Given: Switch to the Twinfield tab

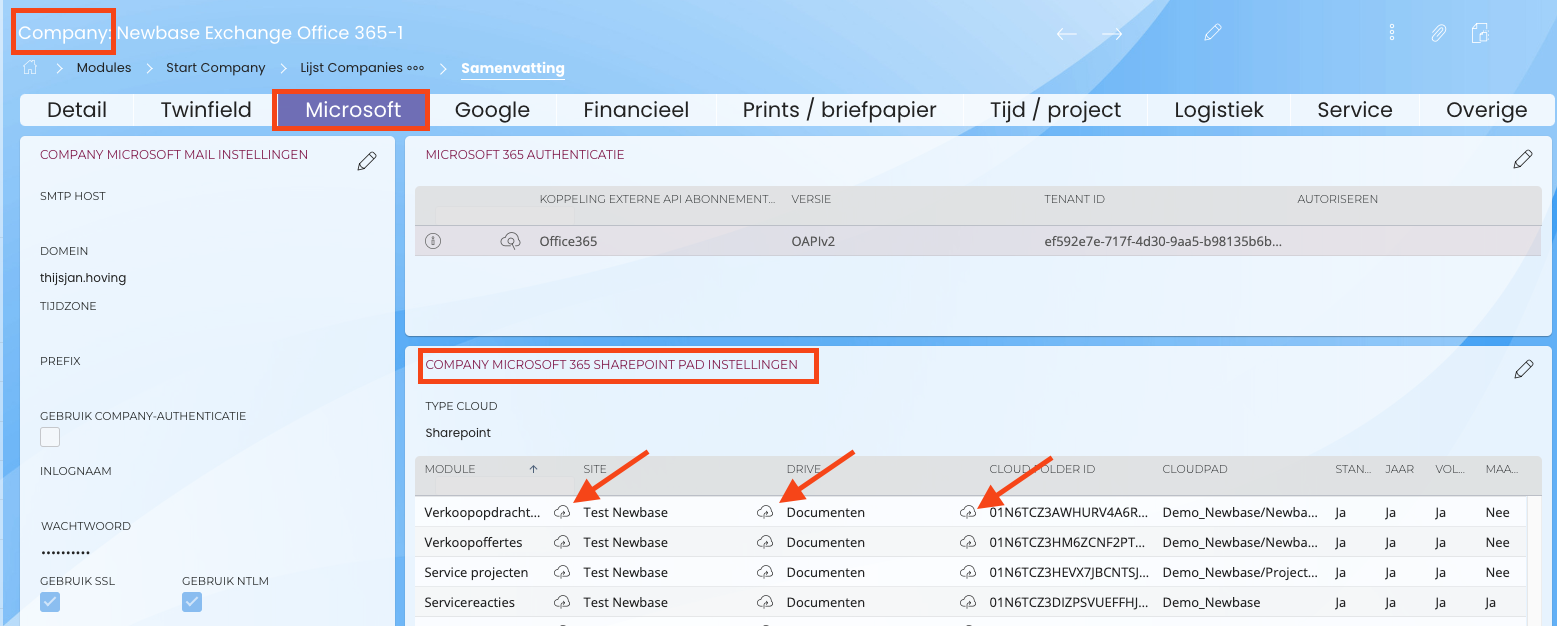Looking at the screenshot, I should tap(206, 110).
